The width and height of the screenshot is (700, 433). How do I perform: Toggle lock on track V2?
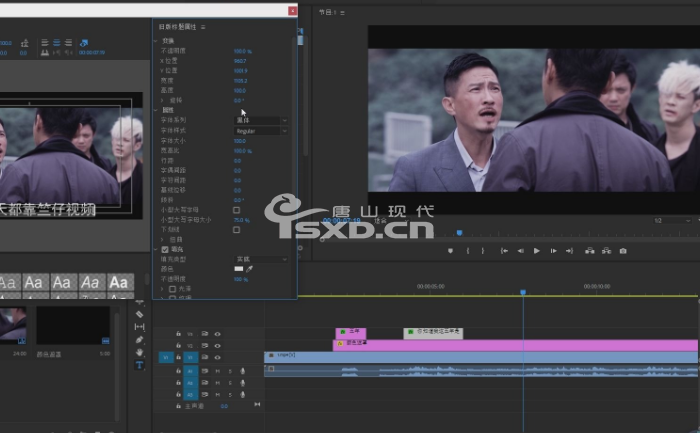(178, 346)
